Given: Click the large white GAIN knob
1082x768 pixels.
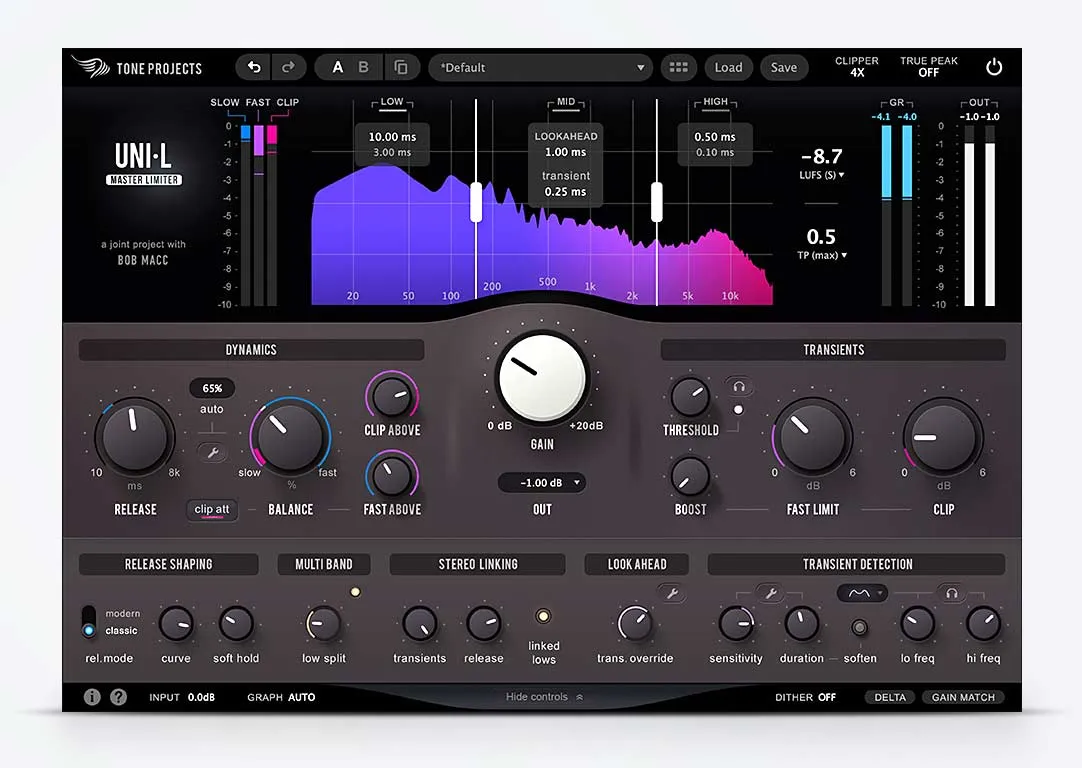Looking at the screenshot, I should click(x=542, y=377).
